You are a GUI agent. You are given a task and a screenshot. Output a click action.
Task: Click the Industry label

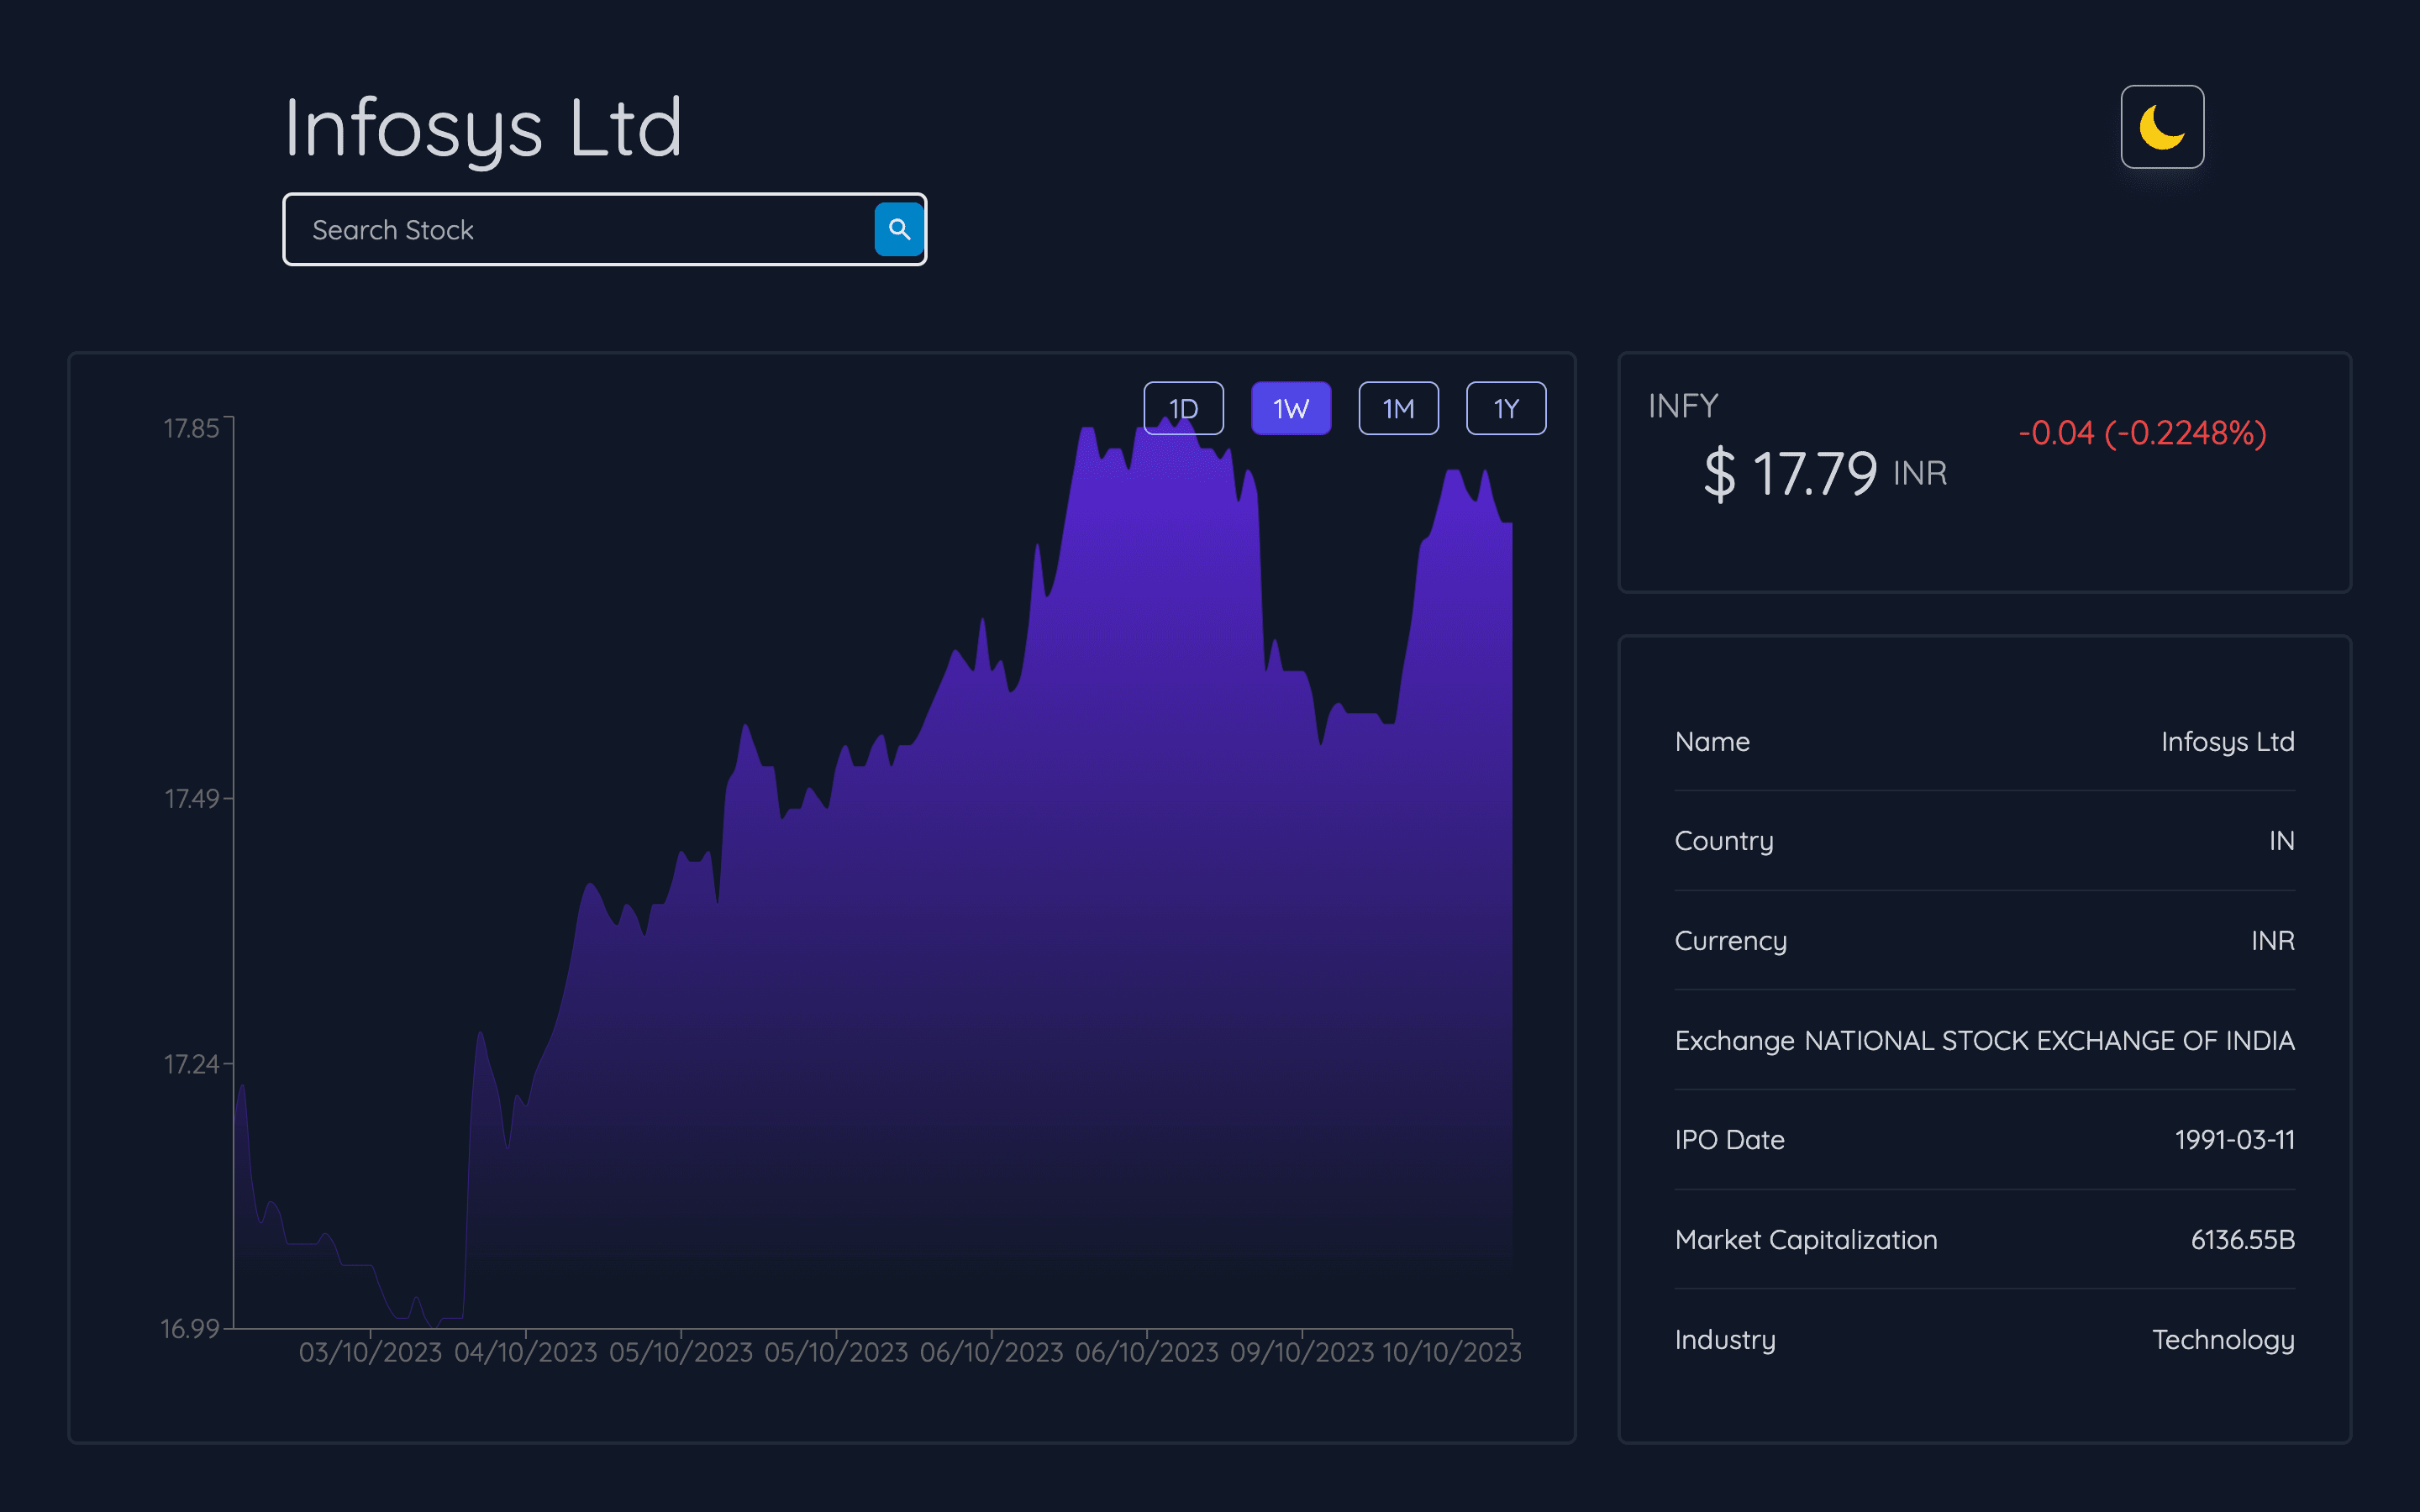pyautogui.click(x=1725, y=1339)
